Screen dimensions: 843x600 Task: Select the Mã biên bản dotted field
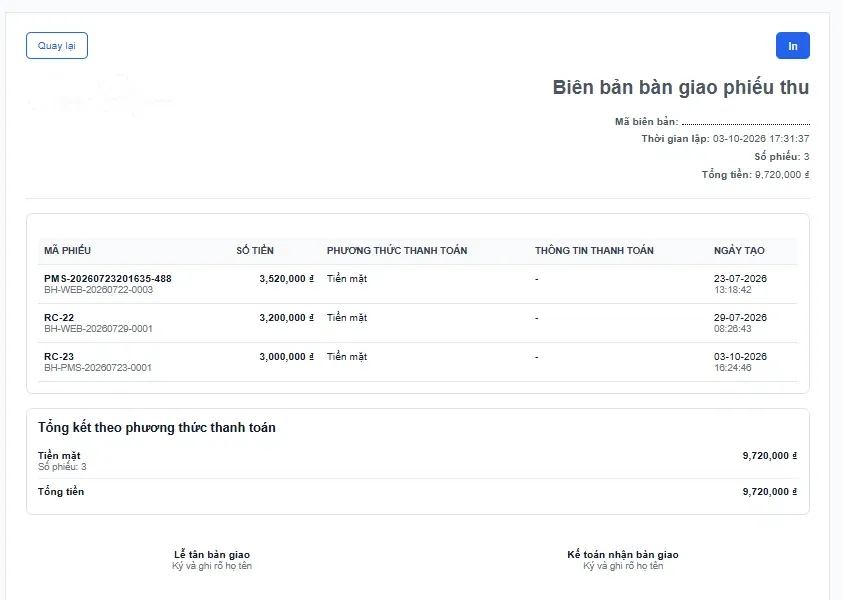point(746,122)
